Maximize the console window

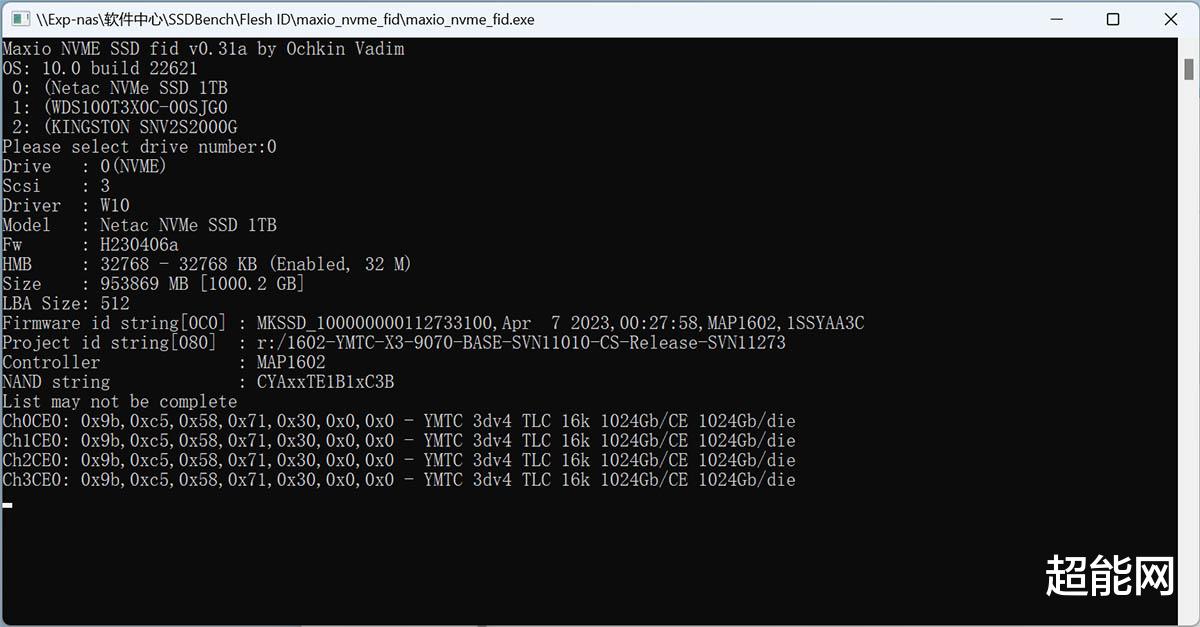(x=1113, y=19)
